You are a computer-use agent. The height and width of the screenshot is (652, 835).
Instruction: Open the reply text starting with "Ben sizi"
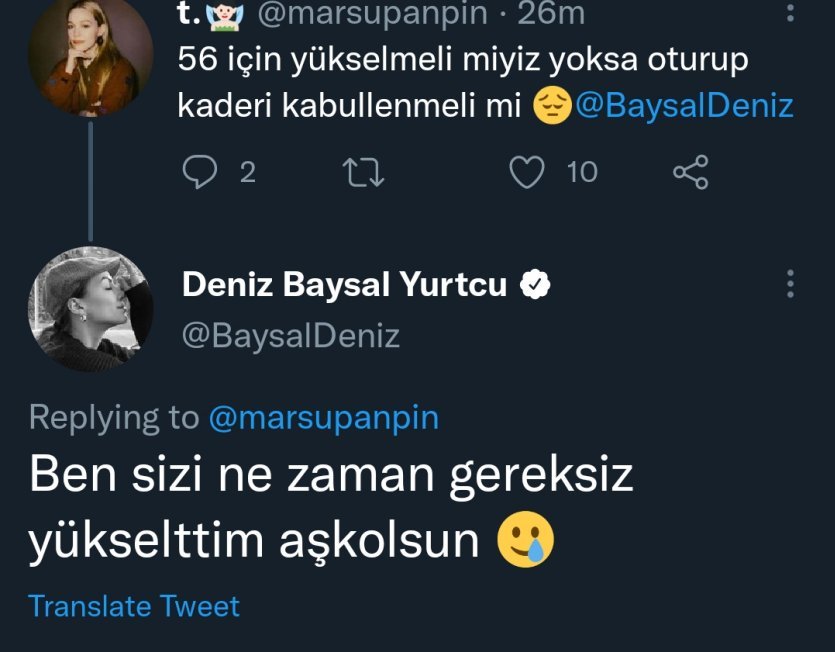(x=330, y=506)
